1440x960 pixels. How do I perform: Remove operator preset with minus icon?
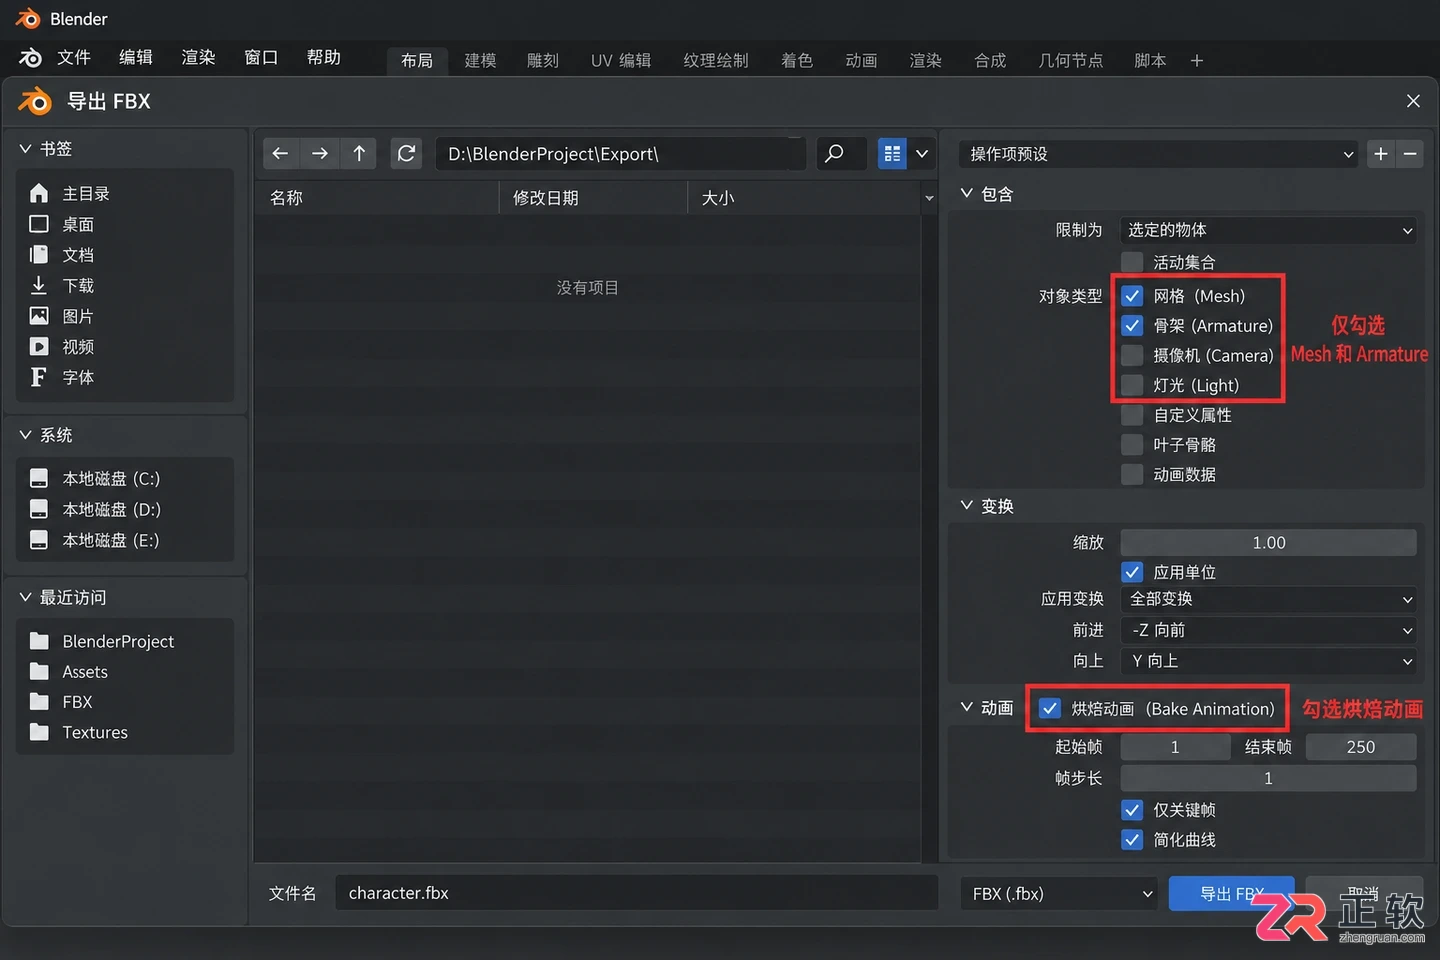pyautogui.click(x=1410, y=154)
